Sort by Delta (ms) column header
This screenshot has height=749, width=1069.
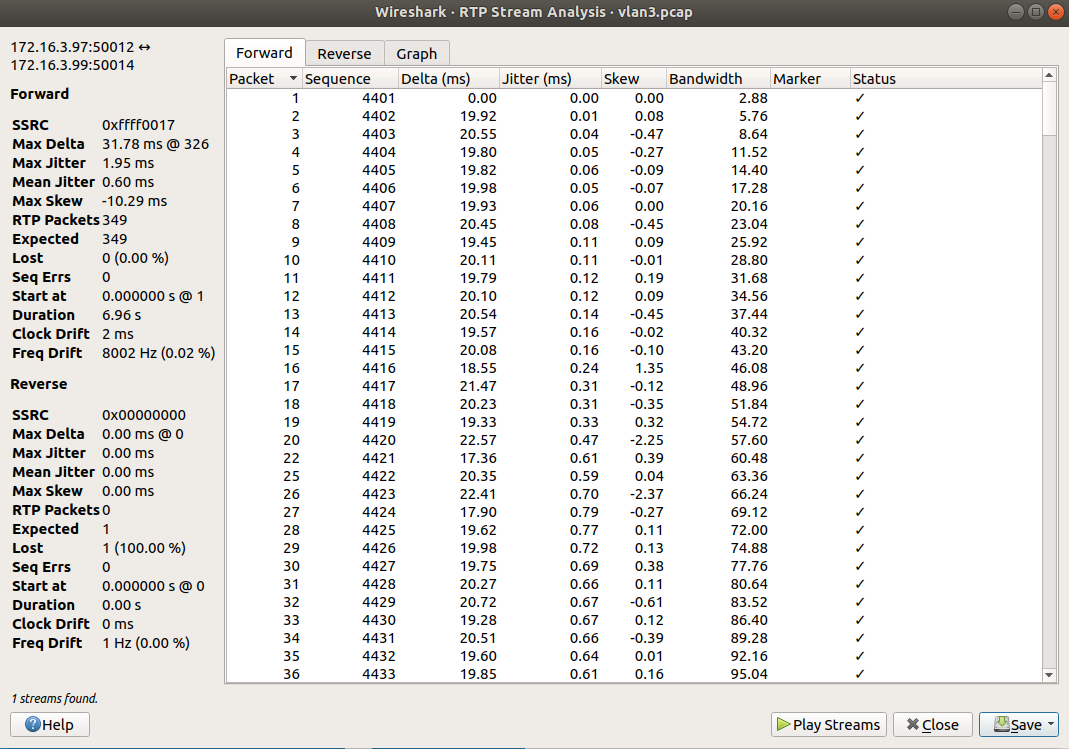point(449,78)
